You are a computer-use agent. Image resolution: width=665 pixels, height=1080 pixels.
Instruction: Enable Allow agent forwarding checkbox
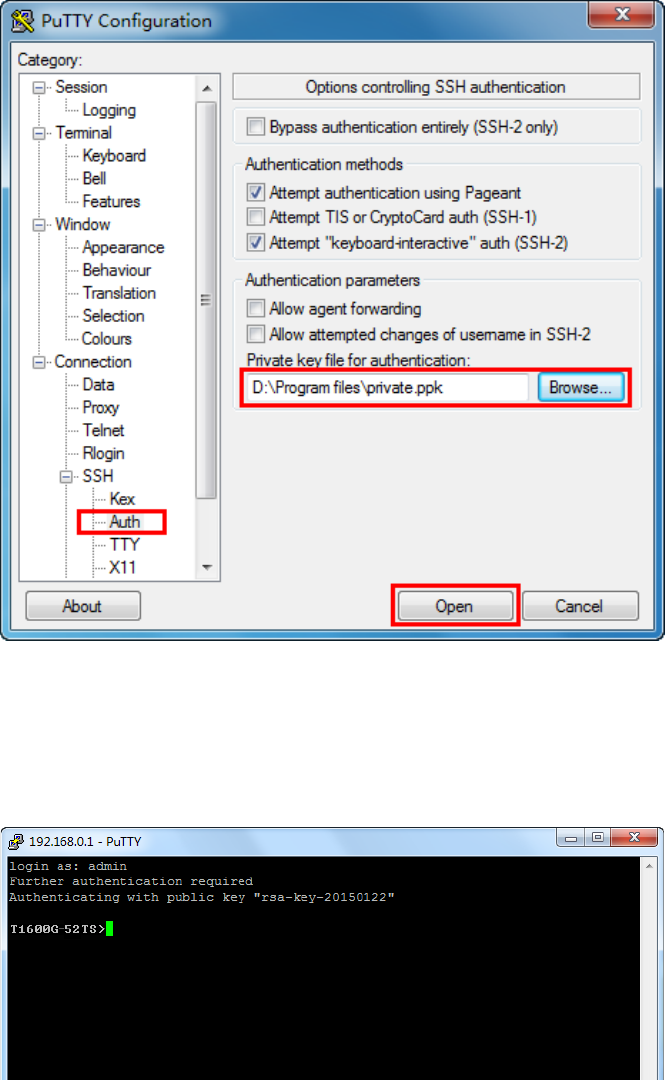[x=256, y=308]
